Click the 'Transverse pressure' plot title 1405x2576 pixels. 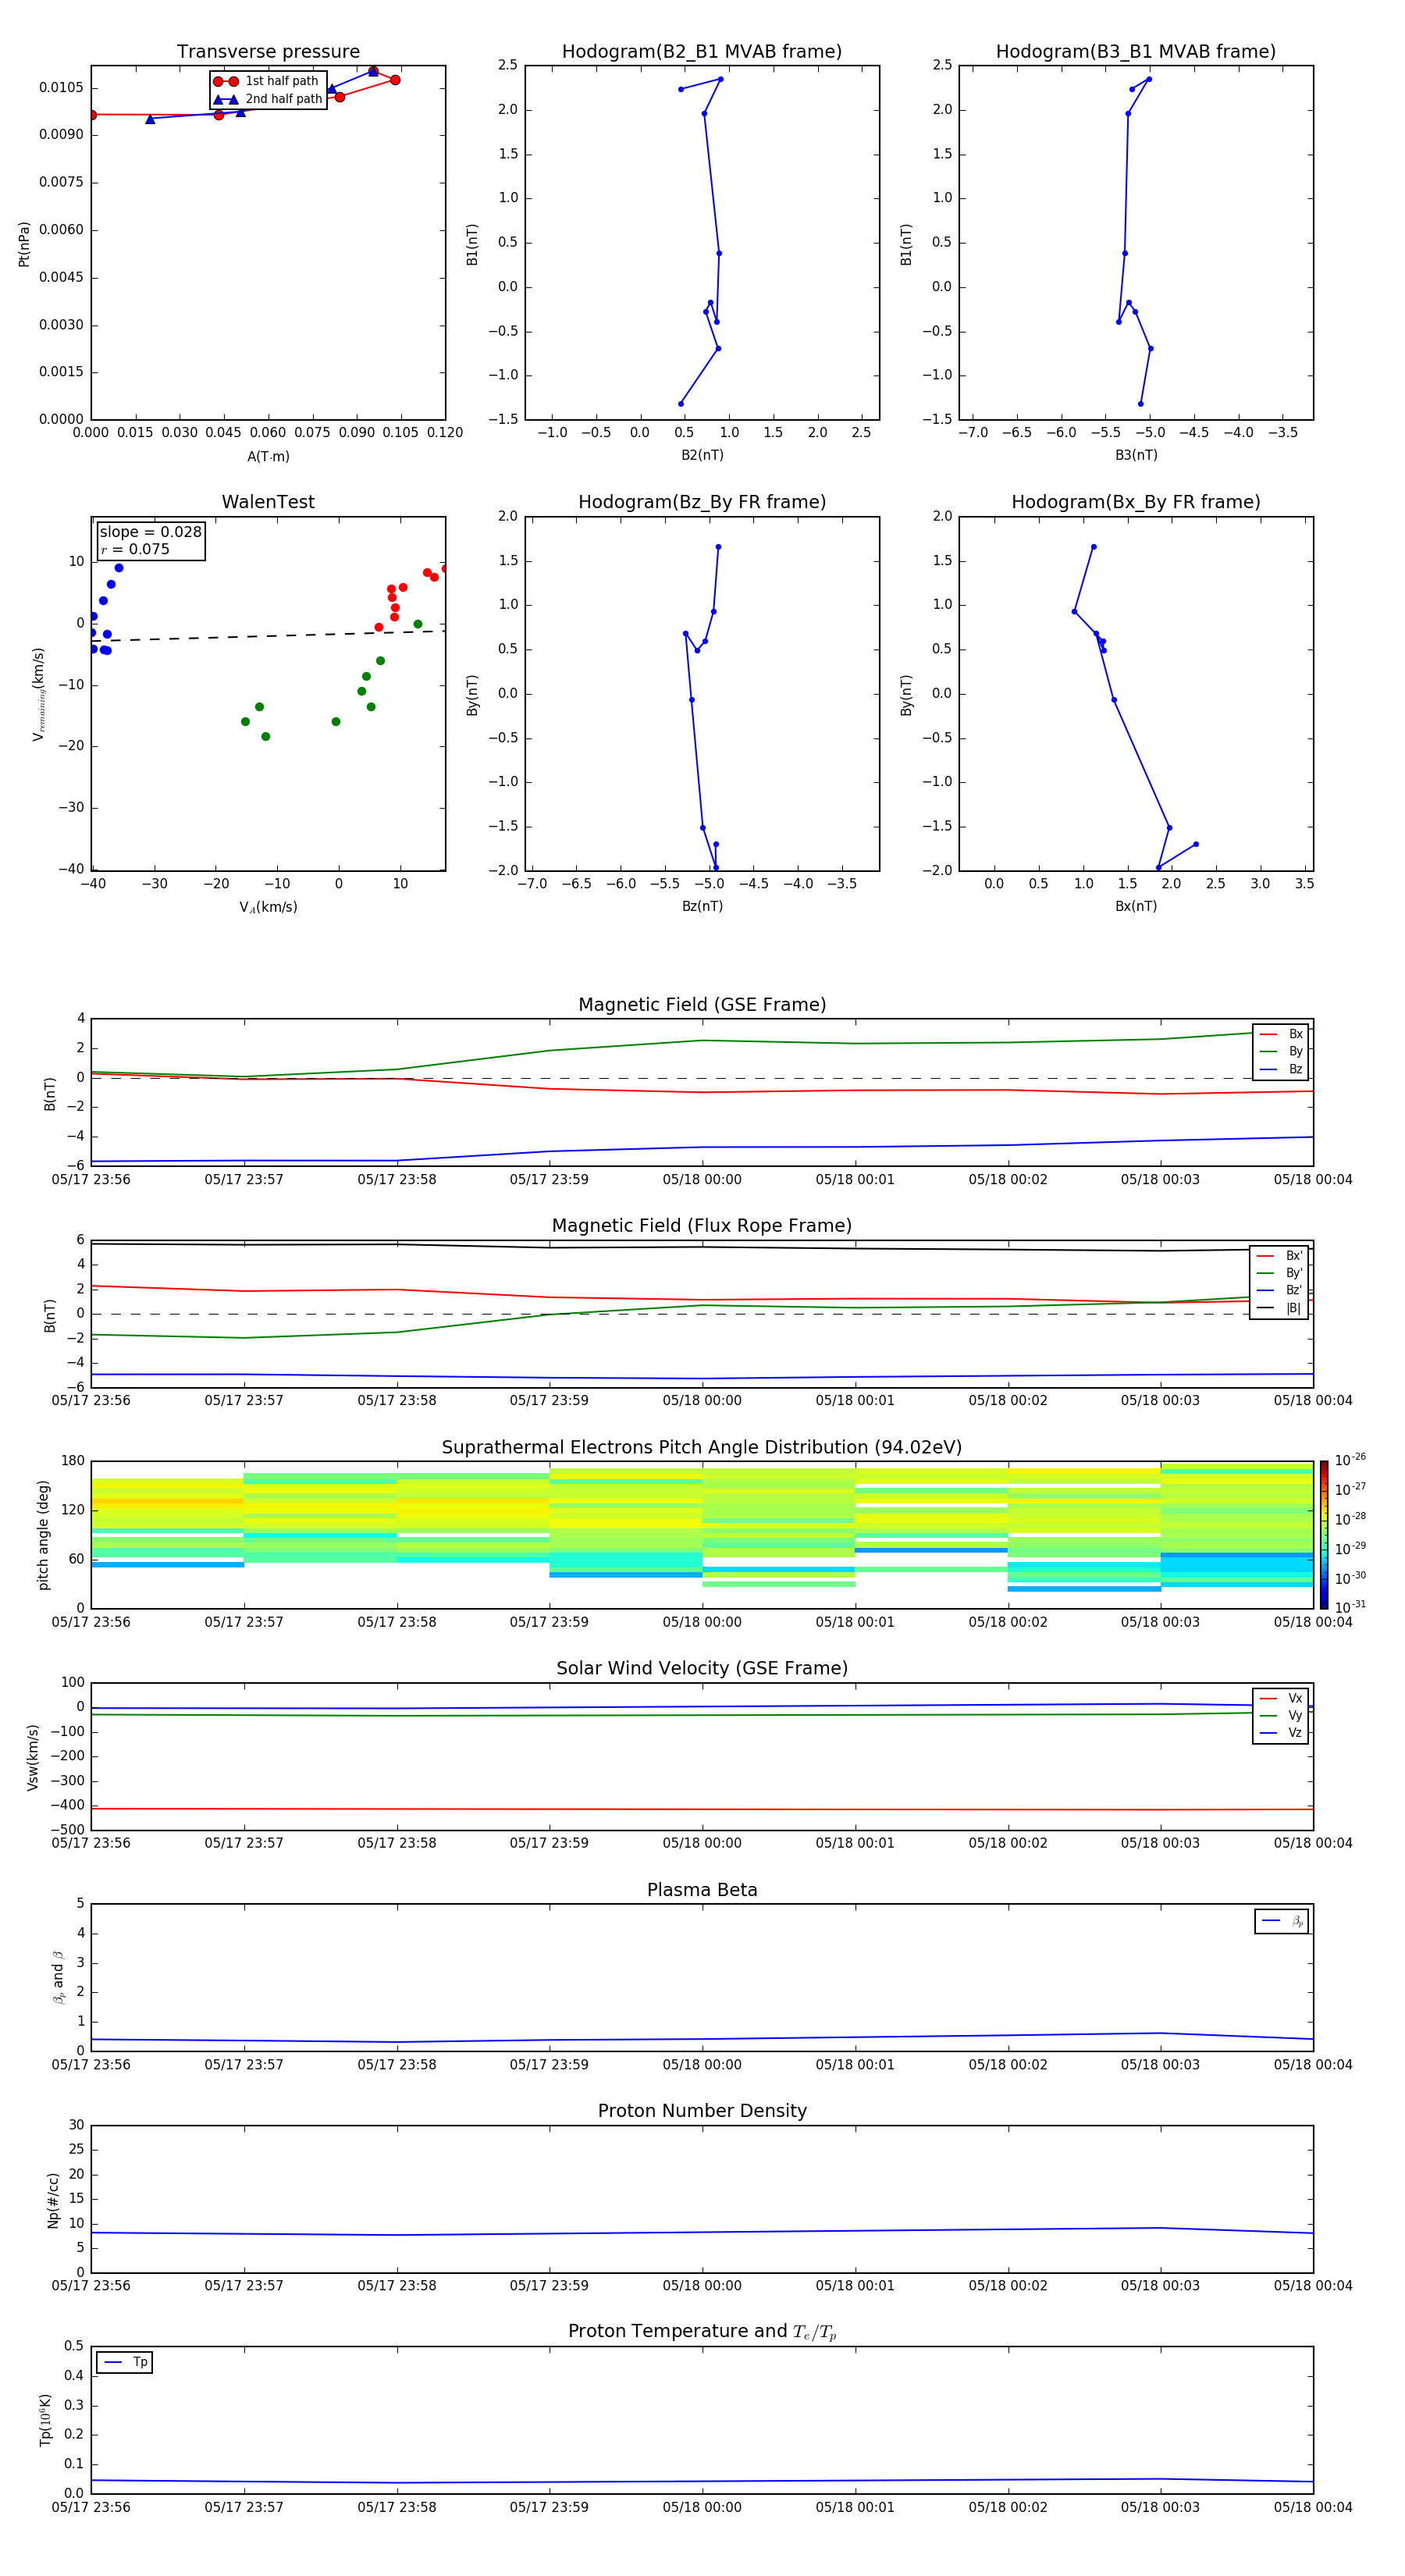(268, 52)
